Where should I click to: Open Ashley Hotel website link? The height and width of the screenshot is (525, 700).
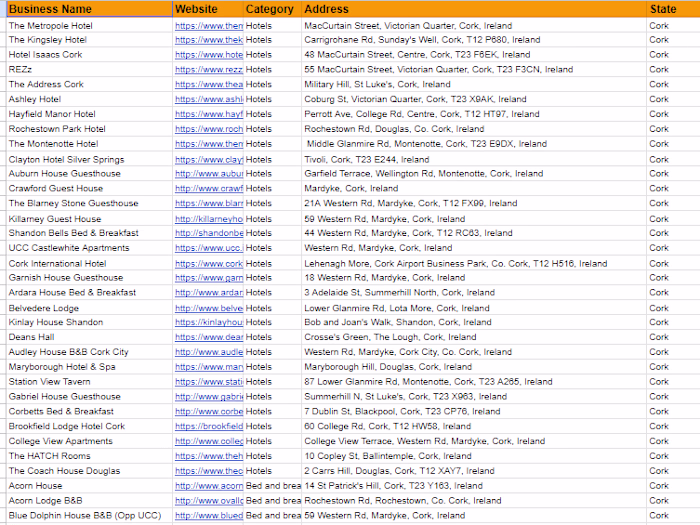(209, 99)
